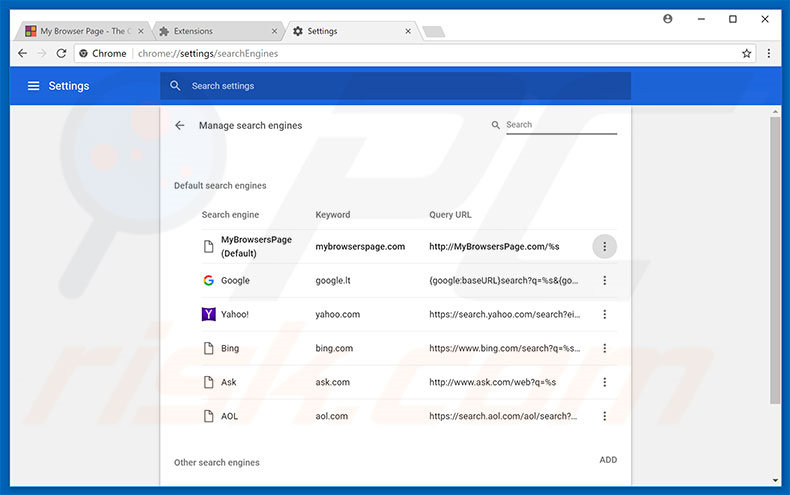Image resolution: width=790 pixels, height=495 pixels.
Task: Open Bing row's three-dot menu
Action: (x=605, y=348)
